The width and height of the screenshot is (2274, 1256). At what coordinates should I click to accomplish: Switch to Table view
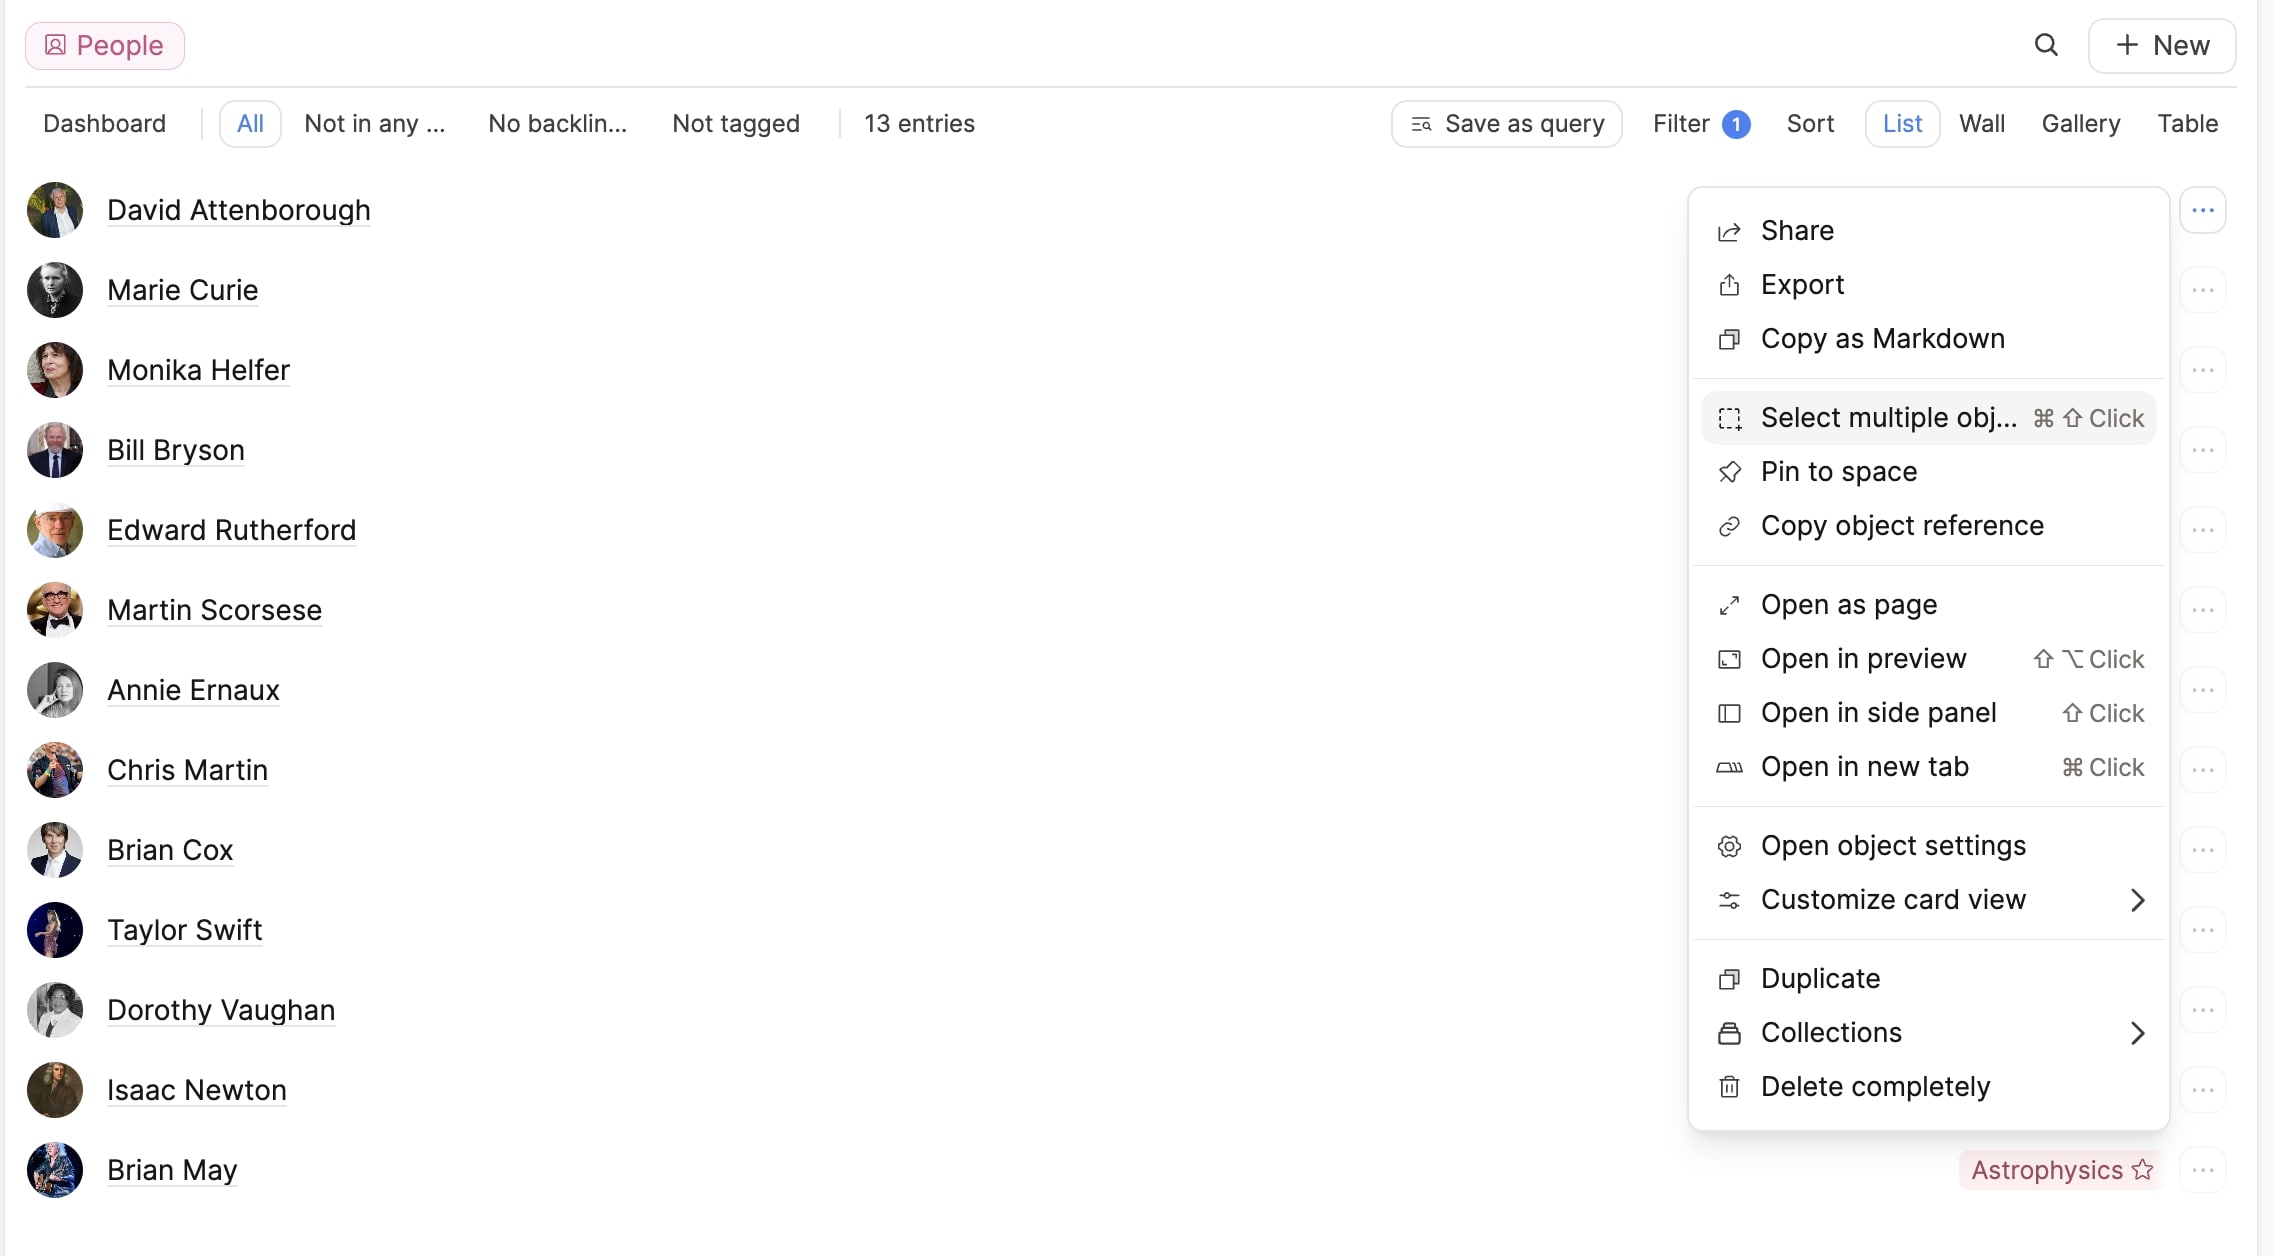coord(2187,124)
